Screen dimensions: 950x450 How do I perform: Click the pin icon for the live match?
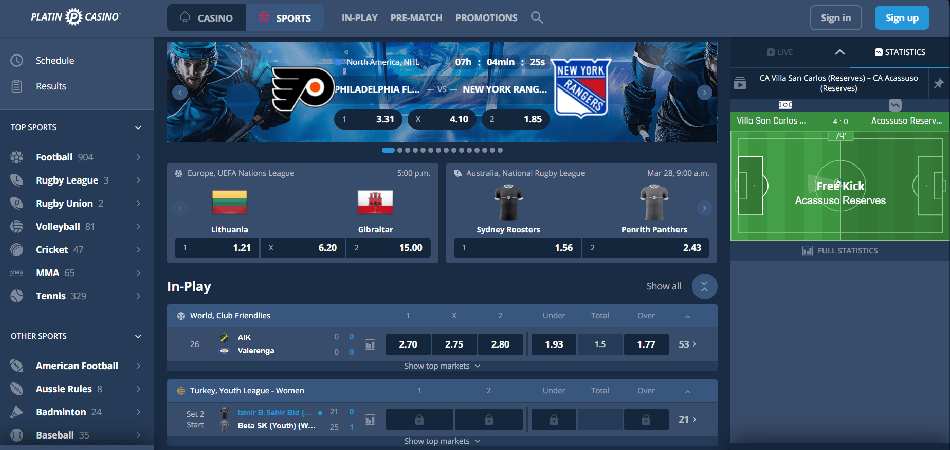938,82
